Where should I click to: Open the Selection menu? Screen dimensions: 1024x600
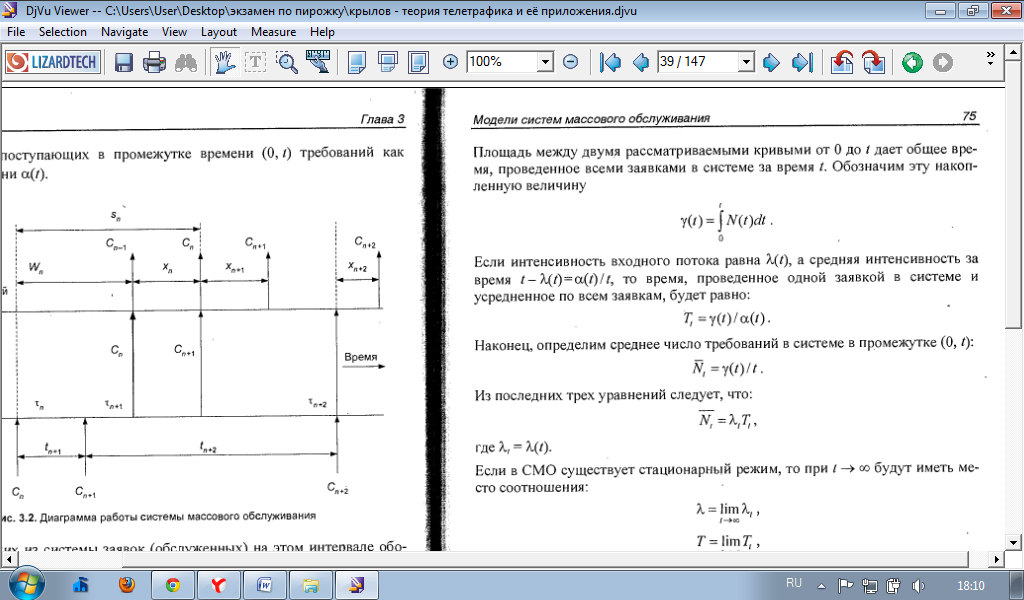click(x=63, y=32)
